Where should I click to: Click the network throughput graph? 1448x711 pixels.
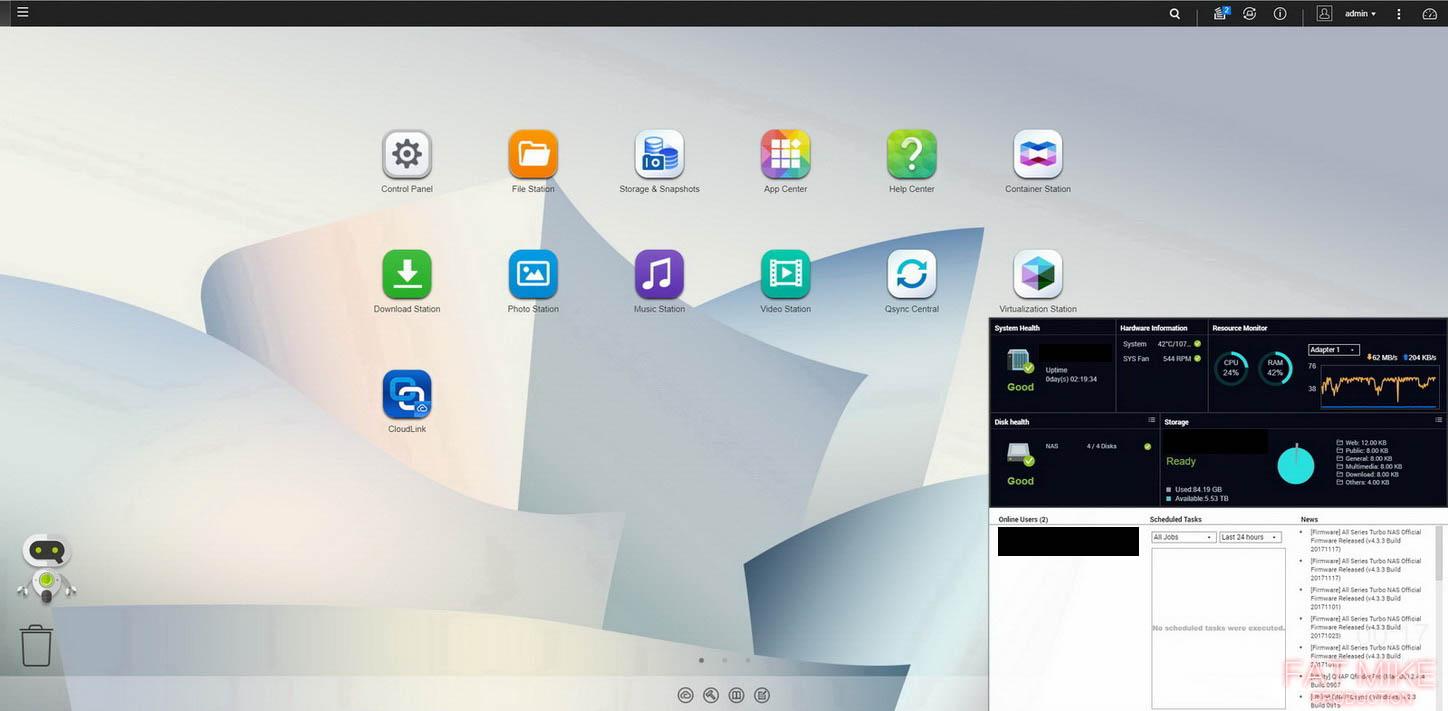[x=1379, y=387]
